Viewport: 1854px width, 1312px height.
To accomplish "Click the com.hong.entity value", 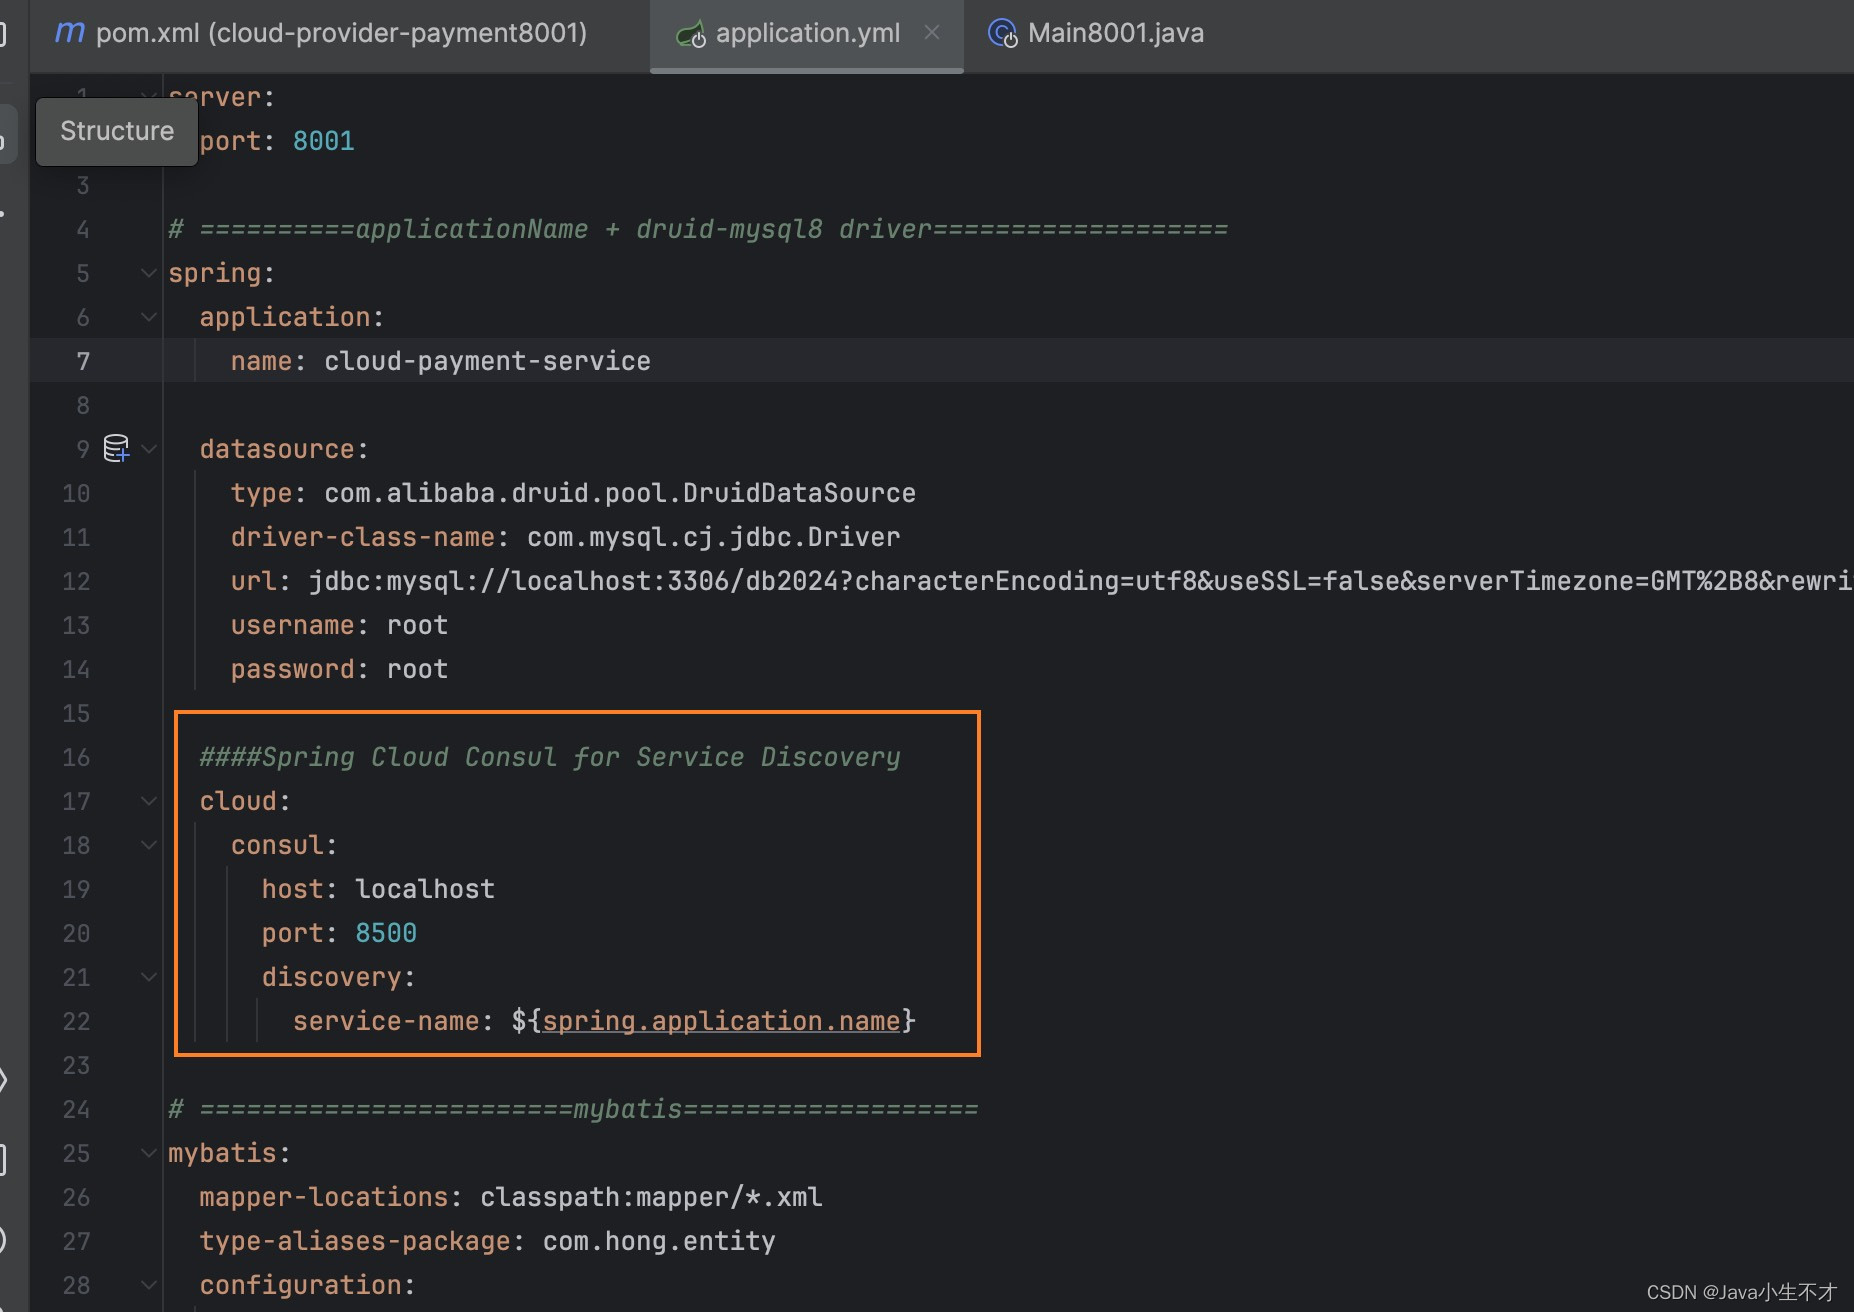I will coord(659,1241).
